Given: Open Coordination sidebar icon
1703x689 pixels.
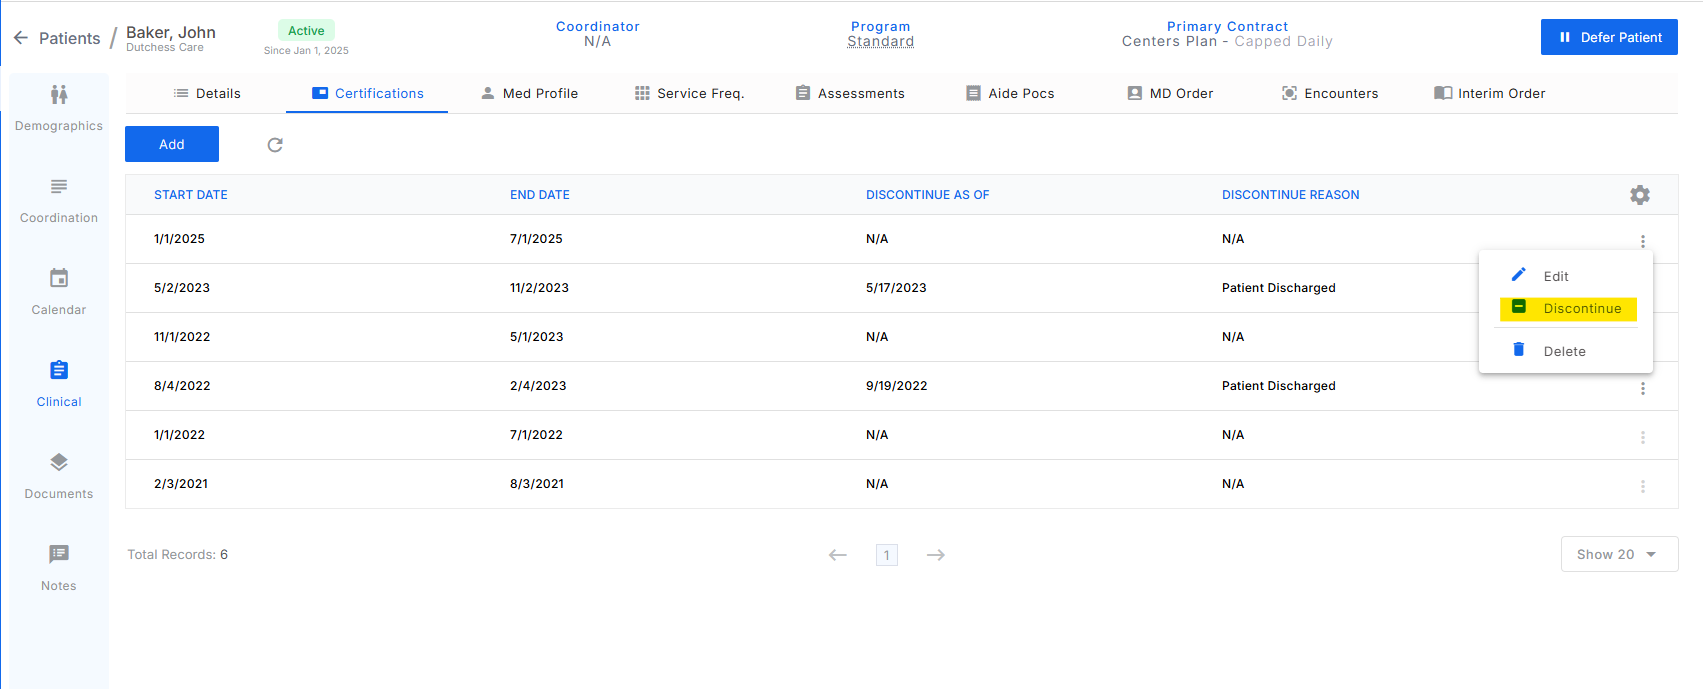Looking at the screenshot, I should click(x=59, y=187).
